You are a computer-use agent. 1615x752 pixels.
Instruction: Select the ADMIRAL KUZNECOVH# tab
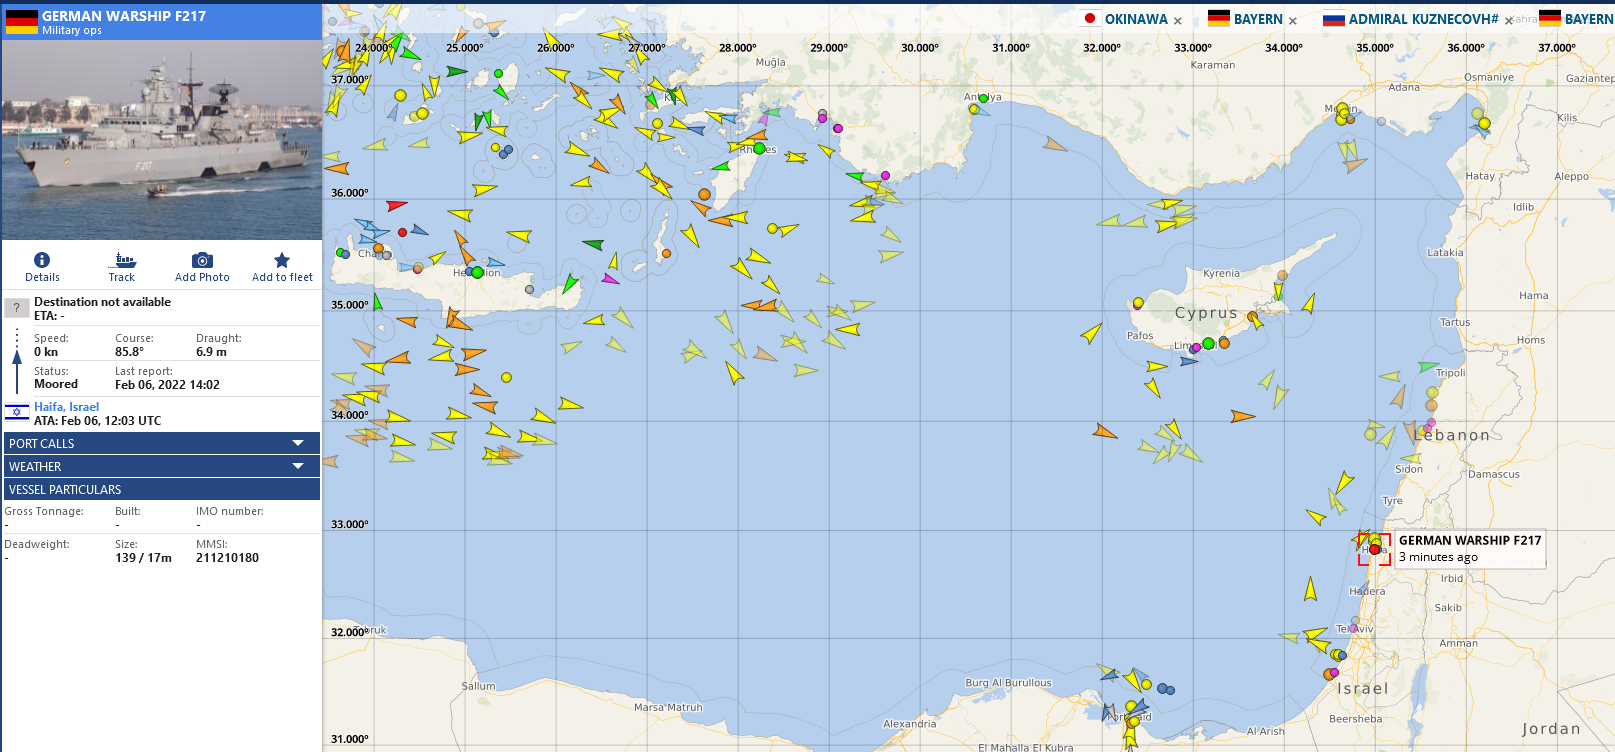tap(1423, 19)
